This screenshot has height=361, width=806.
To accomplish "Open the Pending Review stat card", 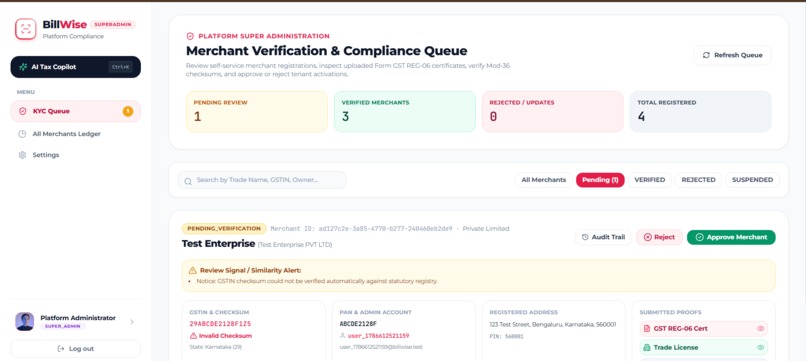I will click(257, 112).
